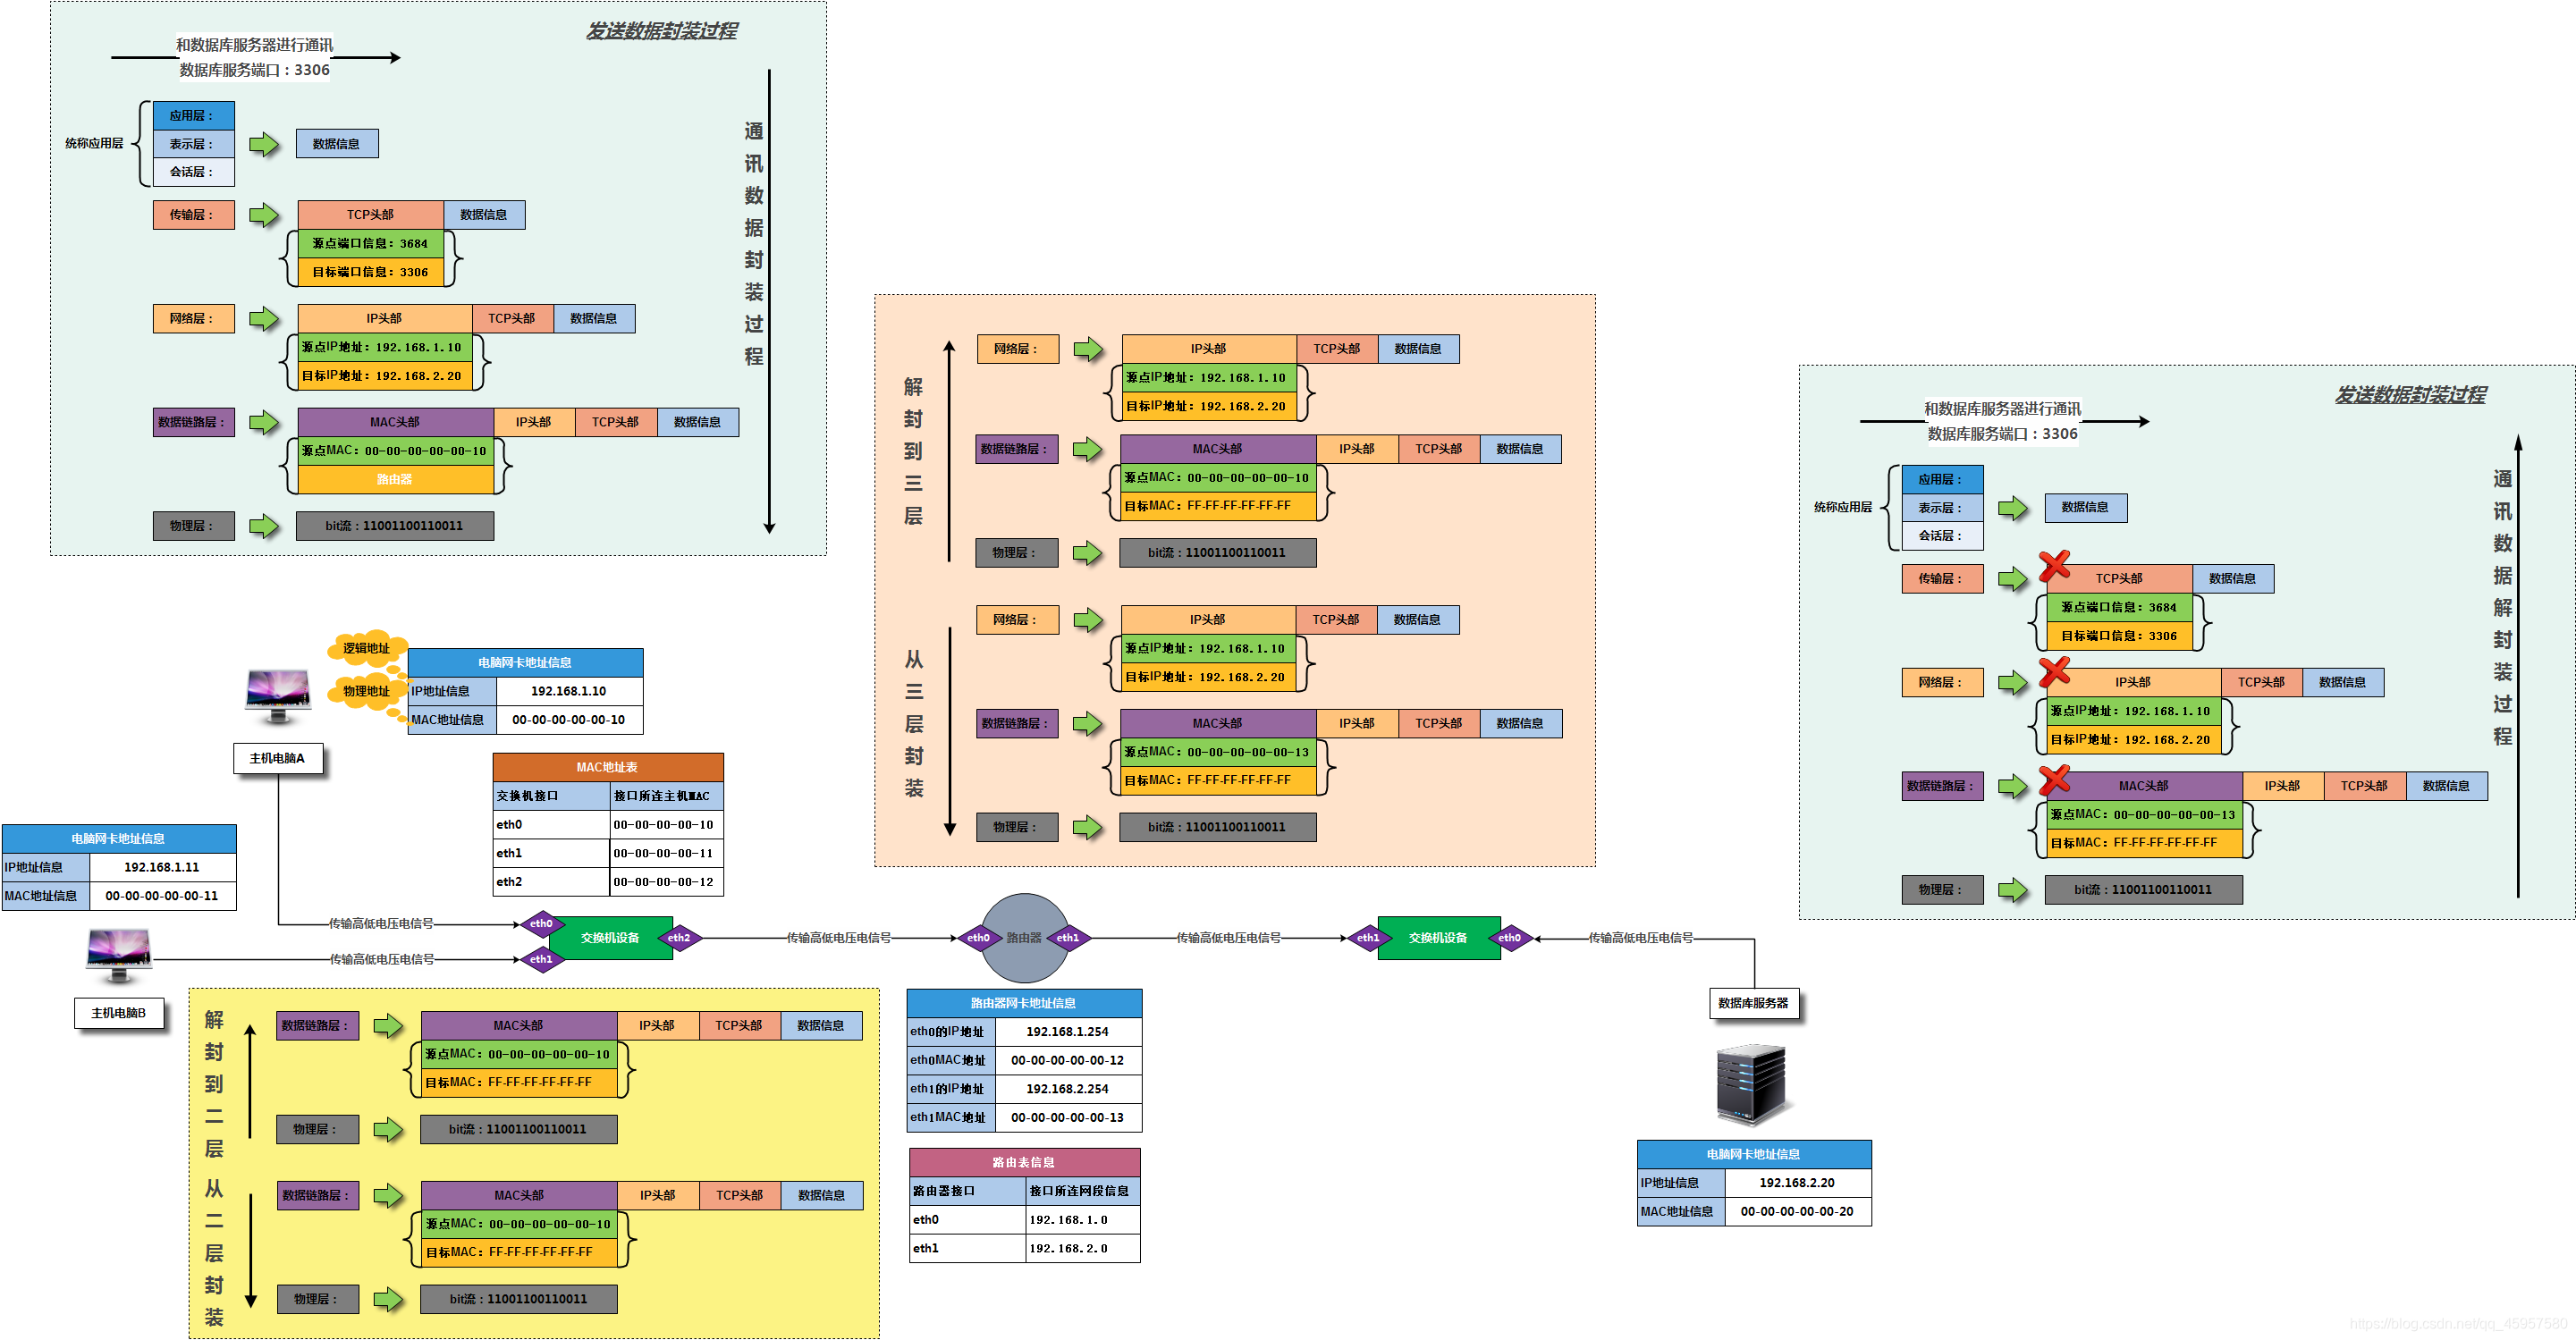Viewport: 2576px width, 1340px height.
Task: Click the 逻辑地址 orange cloud bubble
Action: click(367, 648)
